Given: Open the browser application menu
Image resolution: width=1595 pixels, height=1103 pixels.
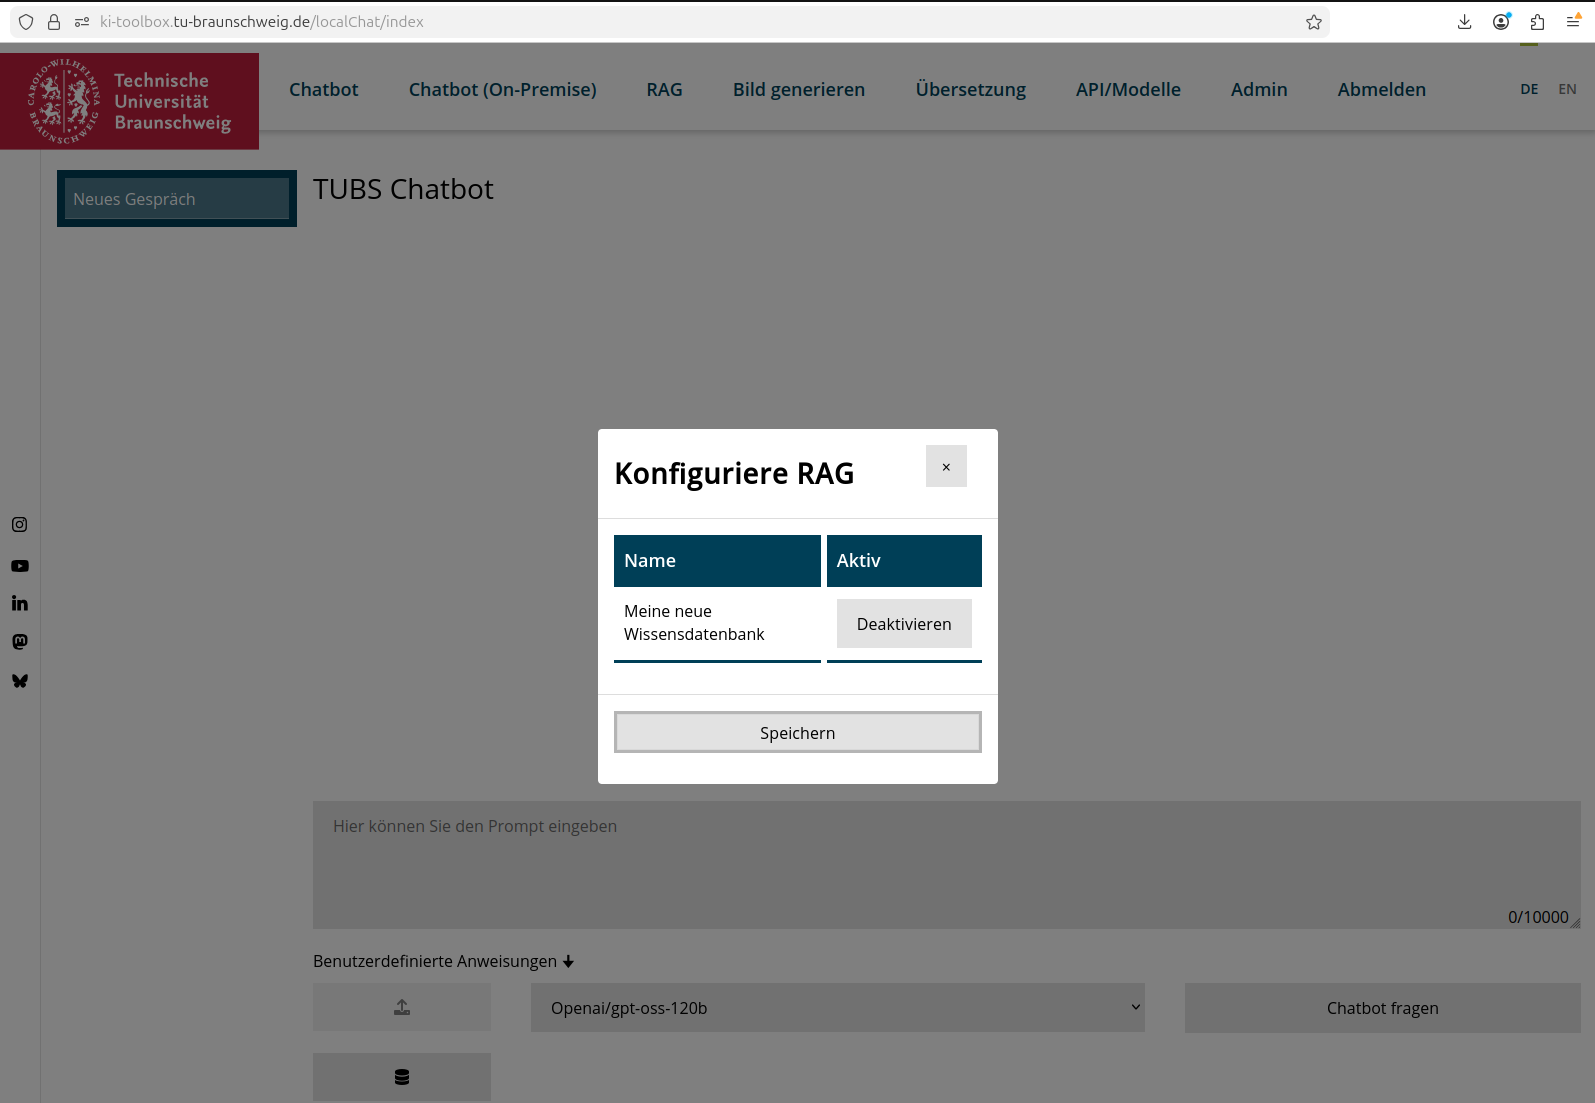Looking at the screenshot, I should (1573, 22).
